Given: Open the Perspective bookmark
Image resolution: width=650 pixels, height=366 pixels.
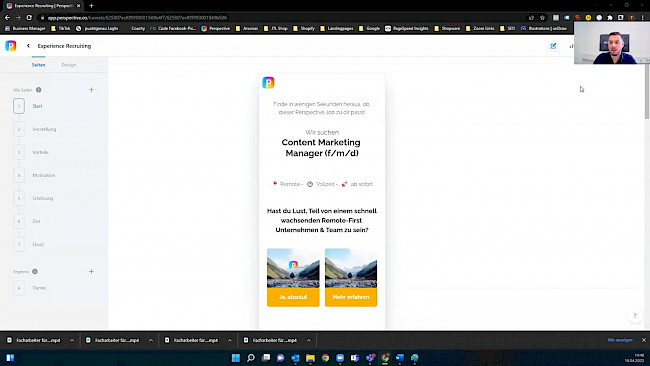Looking at the screenshot, I should (216, 29).
